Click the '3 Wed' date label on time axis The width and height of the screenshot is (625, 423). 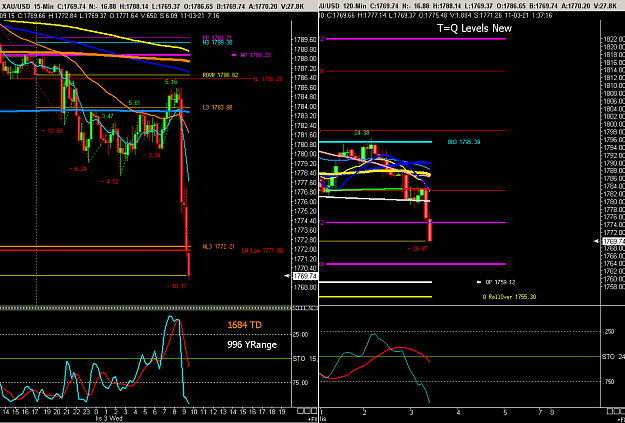114,419
